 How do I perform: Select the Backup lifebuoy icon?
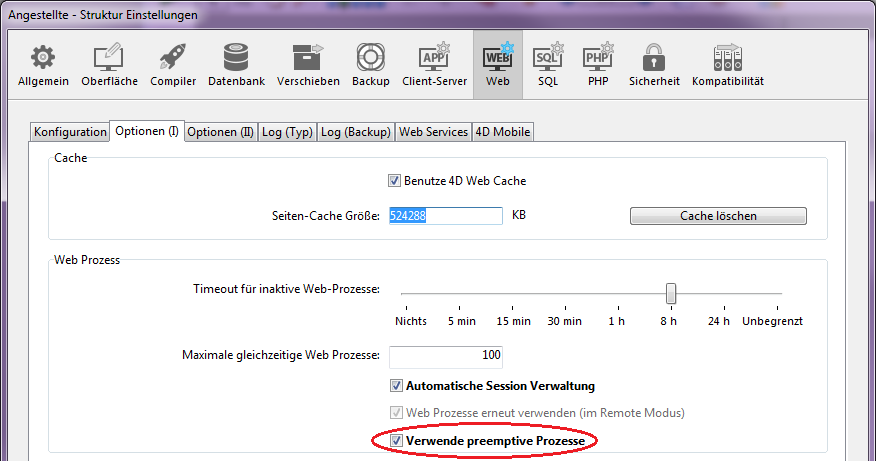pyautogui.click(x=370, y=58)
